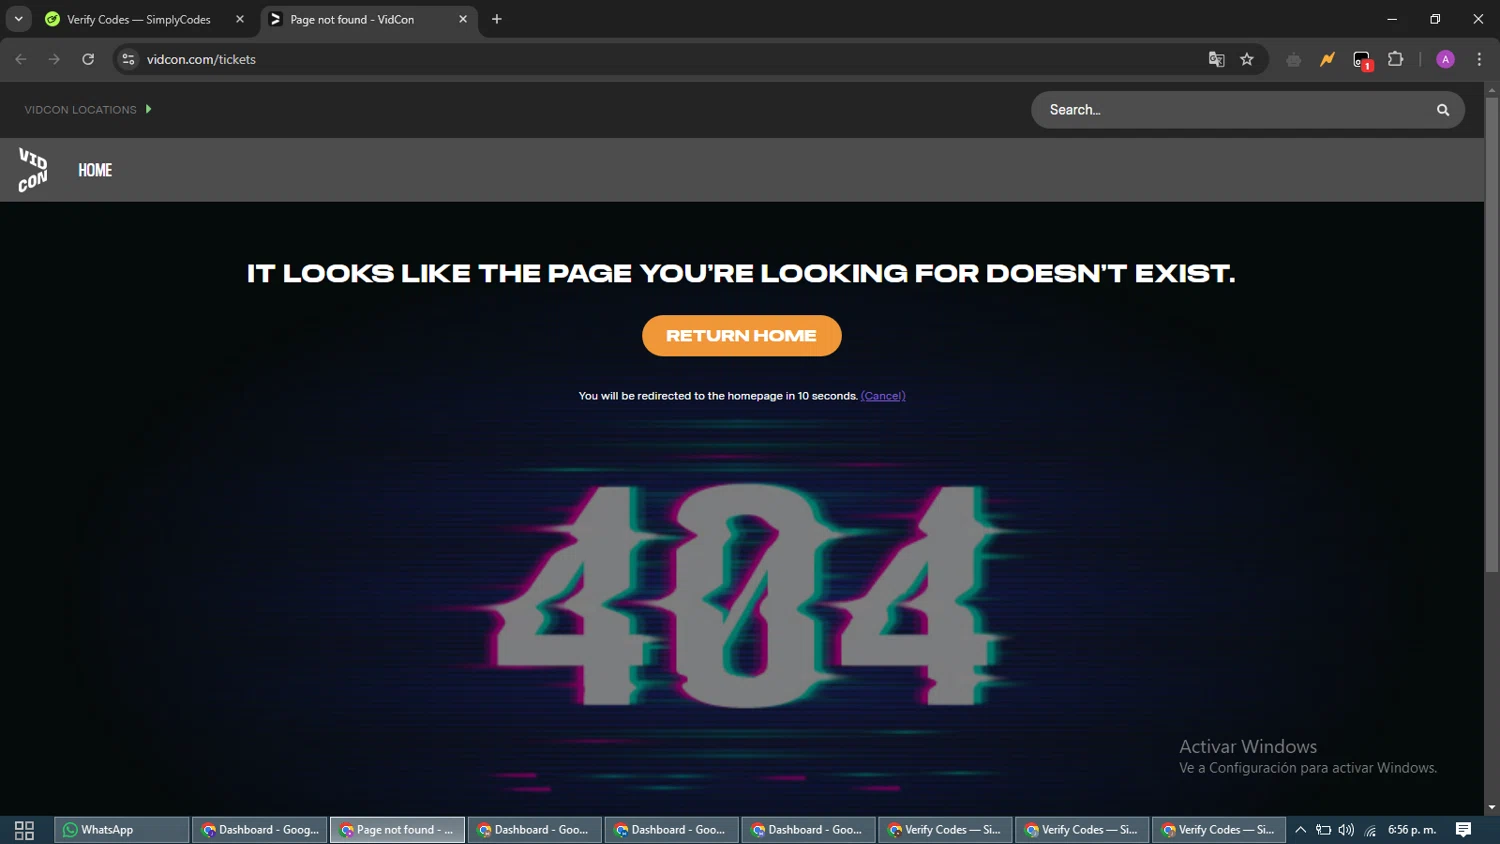Click the battery status tray icon

1323,830
